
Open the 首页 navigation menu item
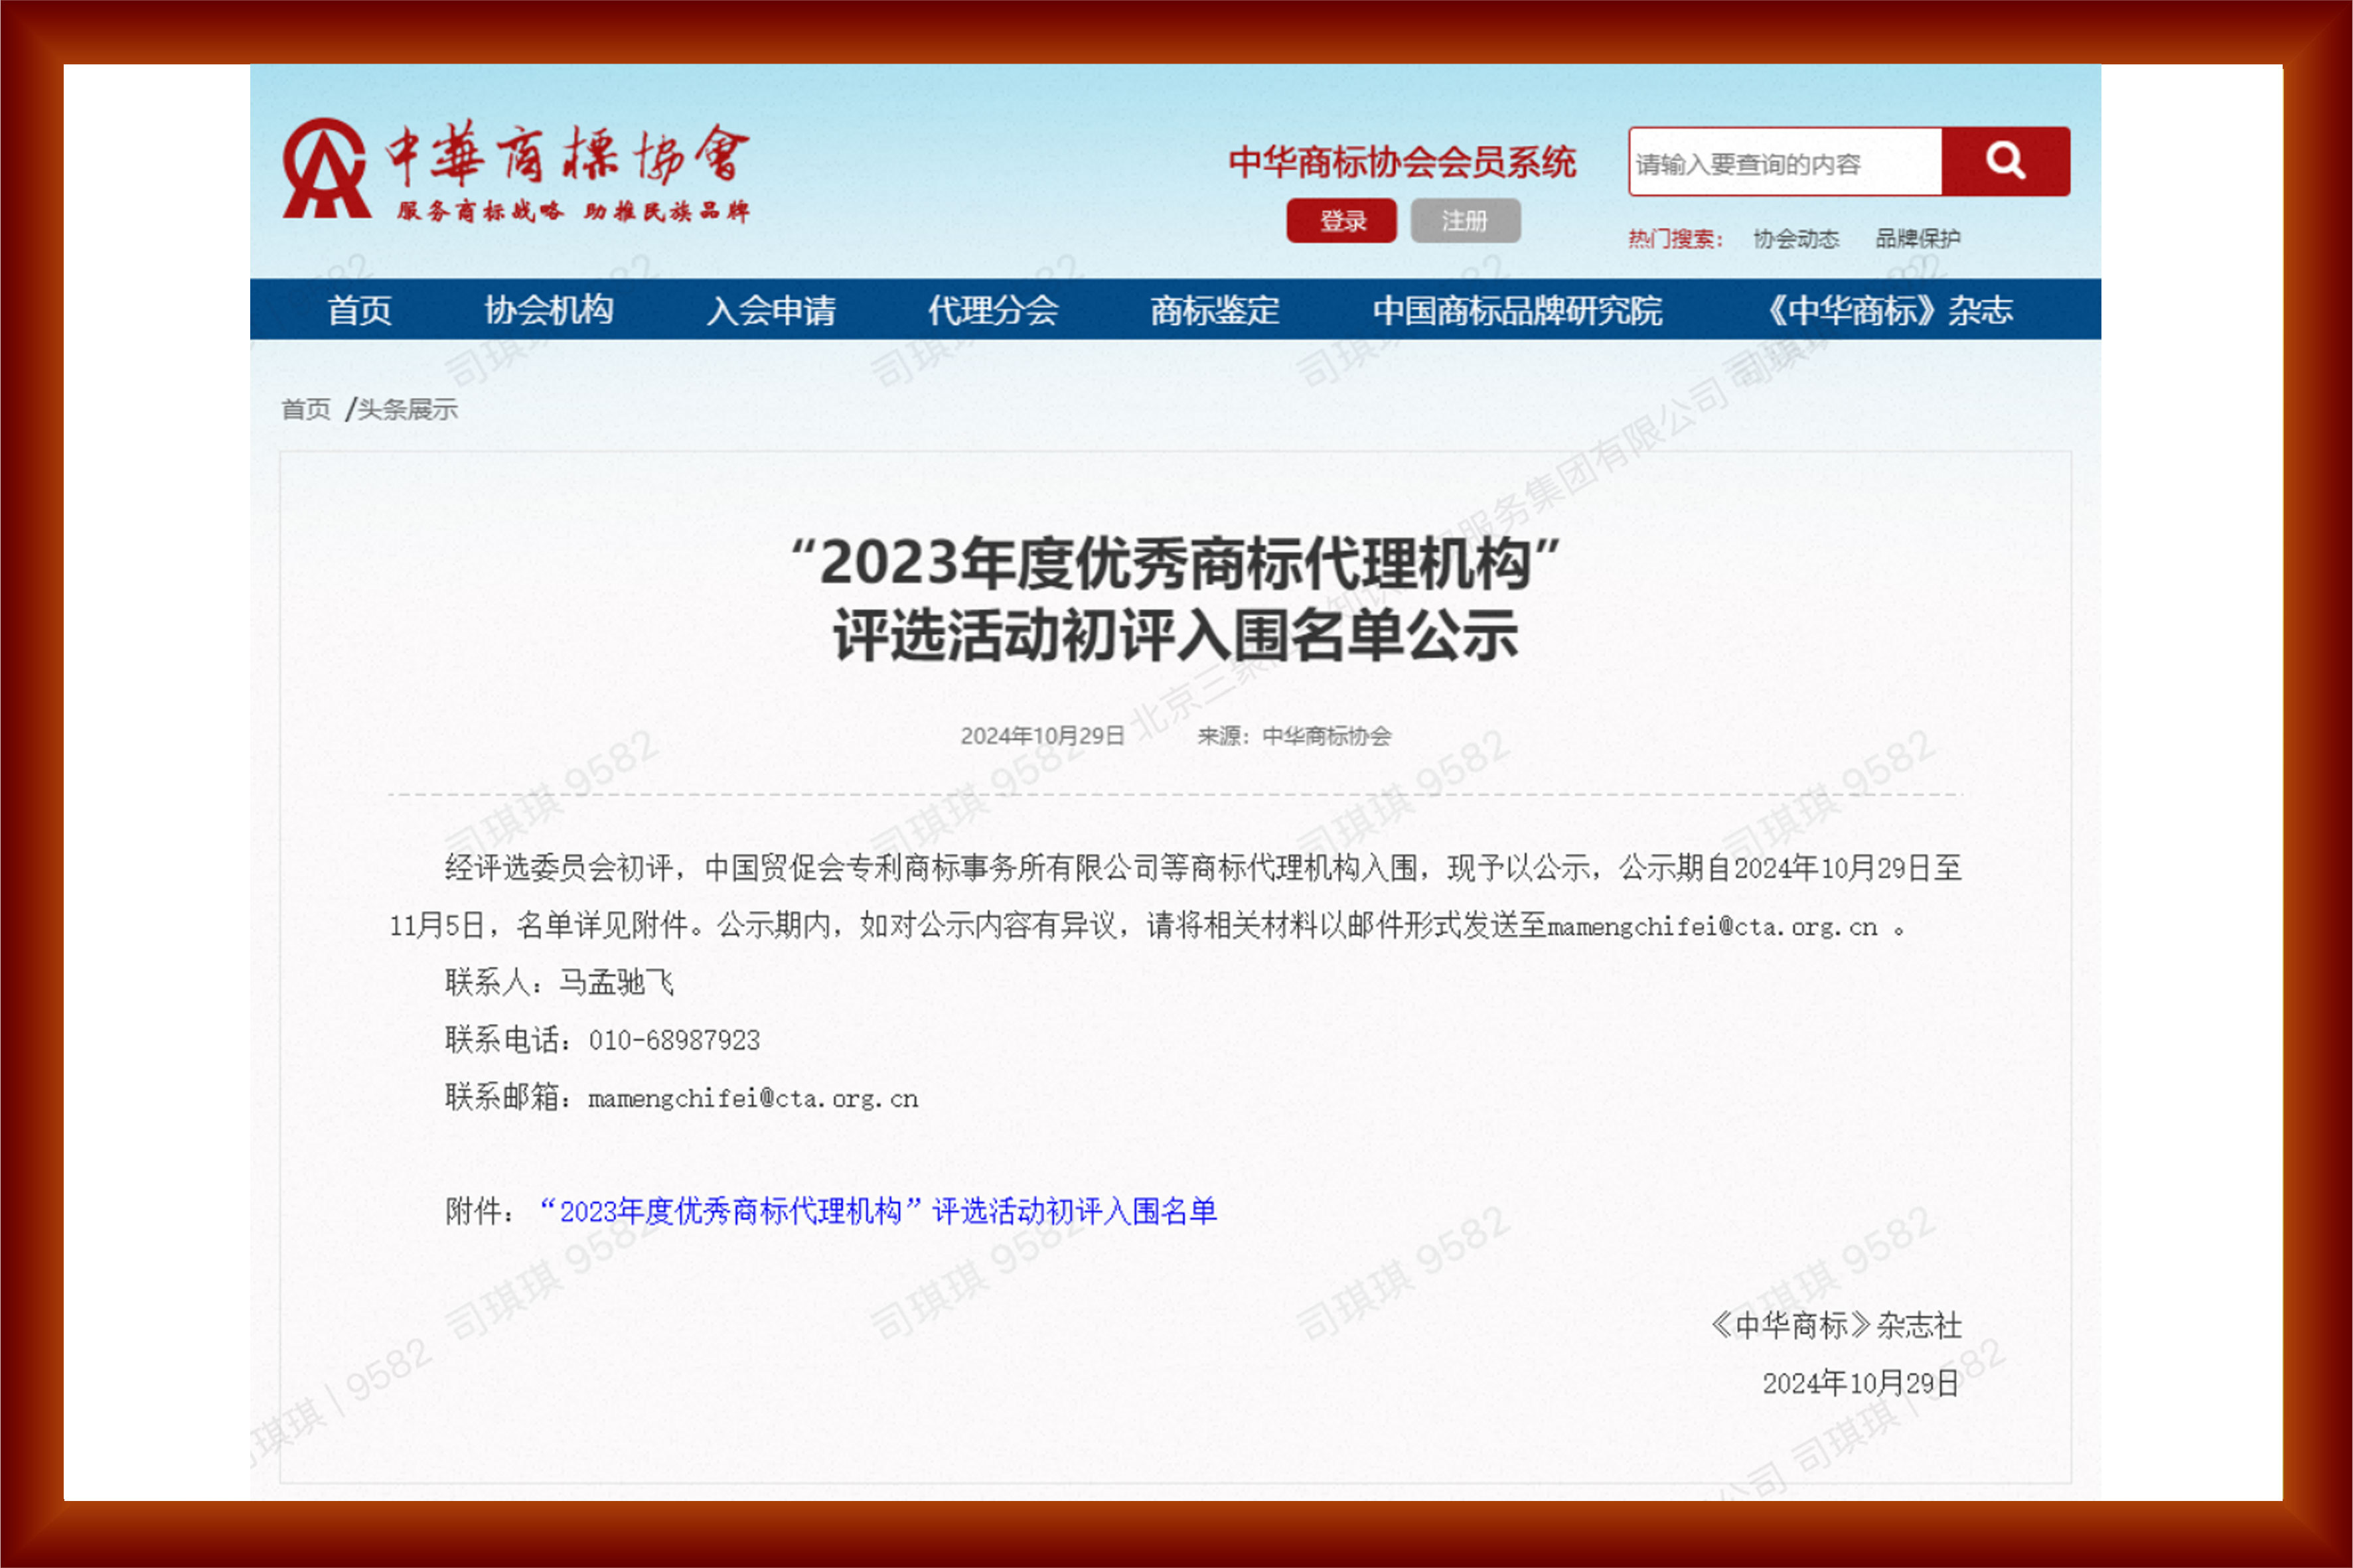click(359, 310)
